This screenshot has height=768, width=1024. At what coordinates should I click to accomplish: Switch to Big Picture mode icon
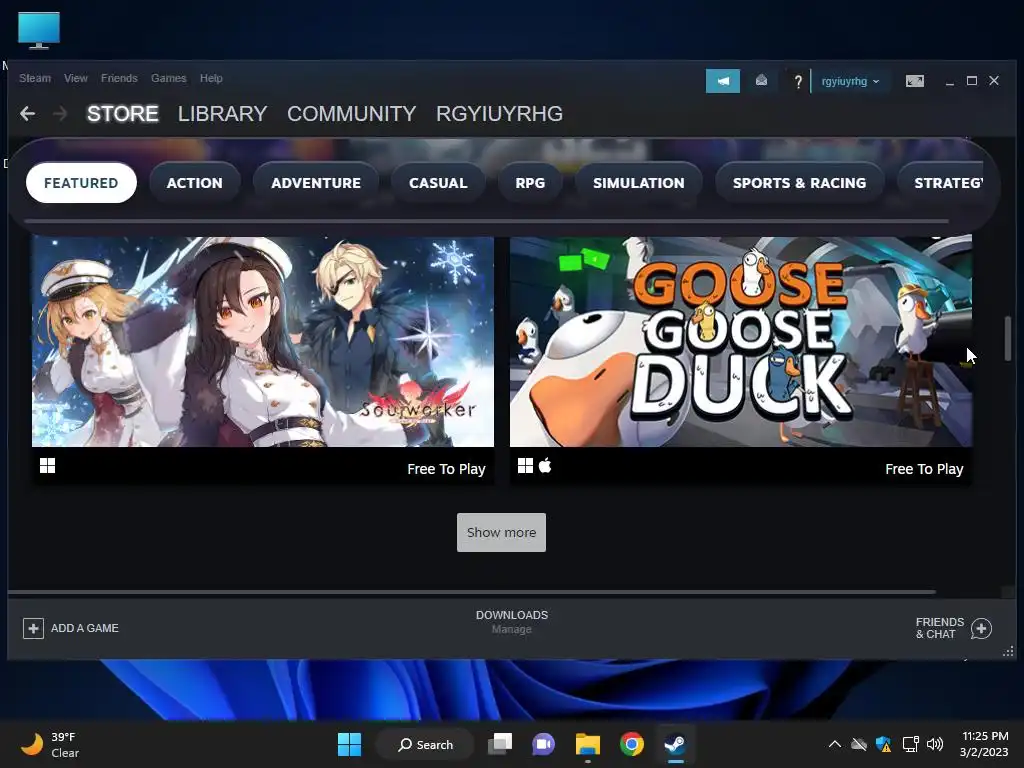(x=914, y=81)
